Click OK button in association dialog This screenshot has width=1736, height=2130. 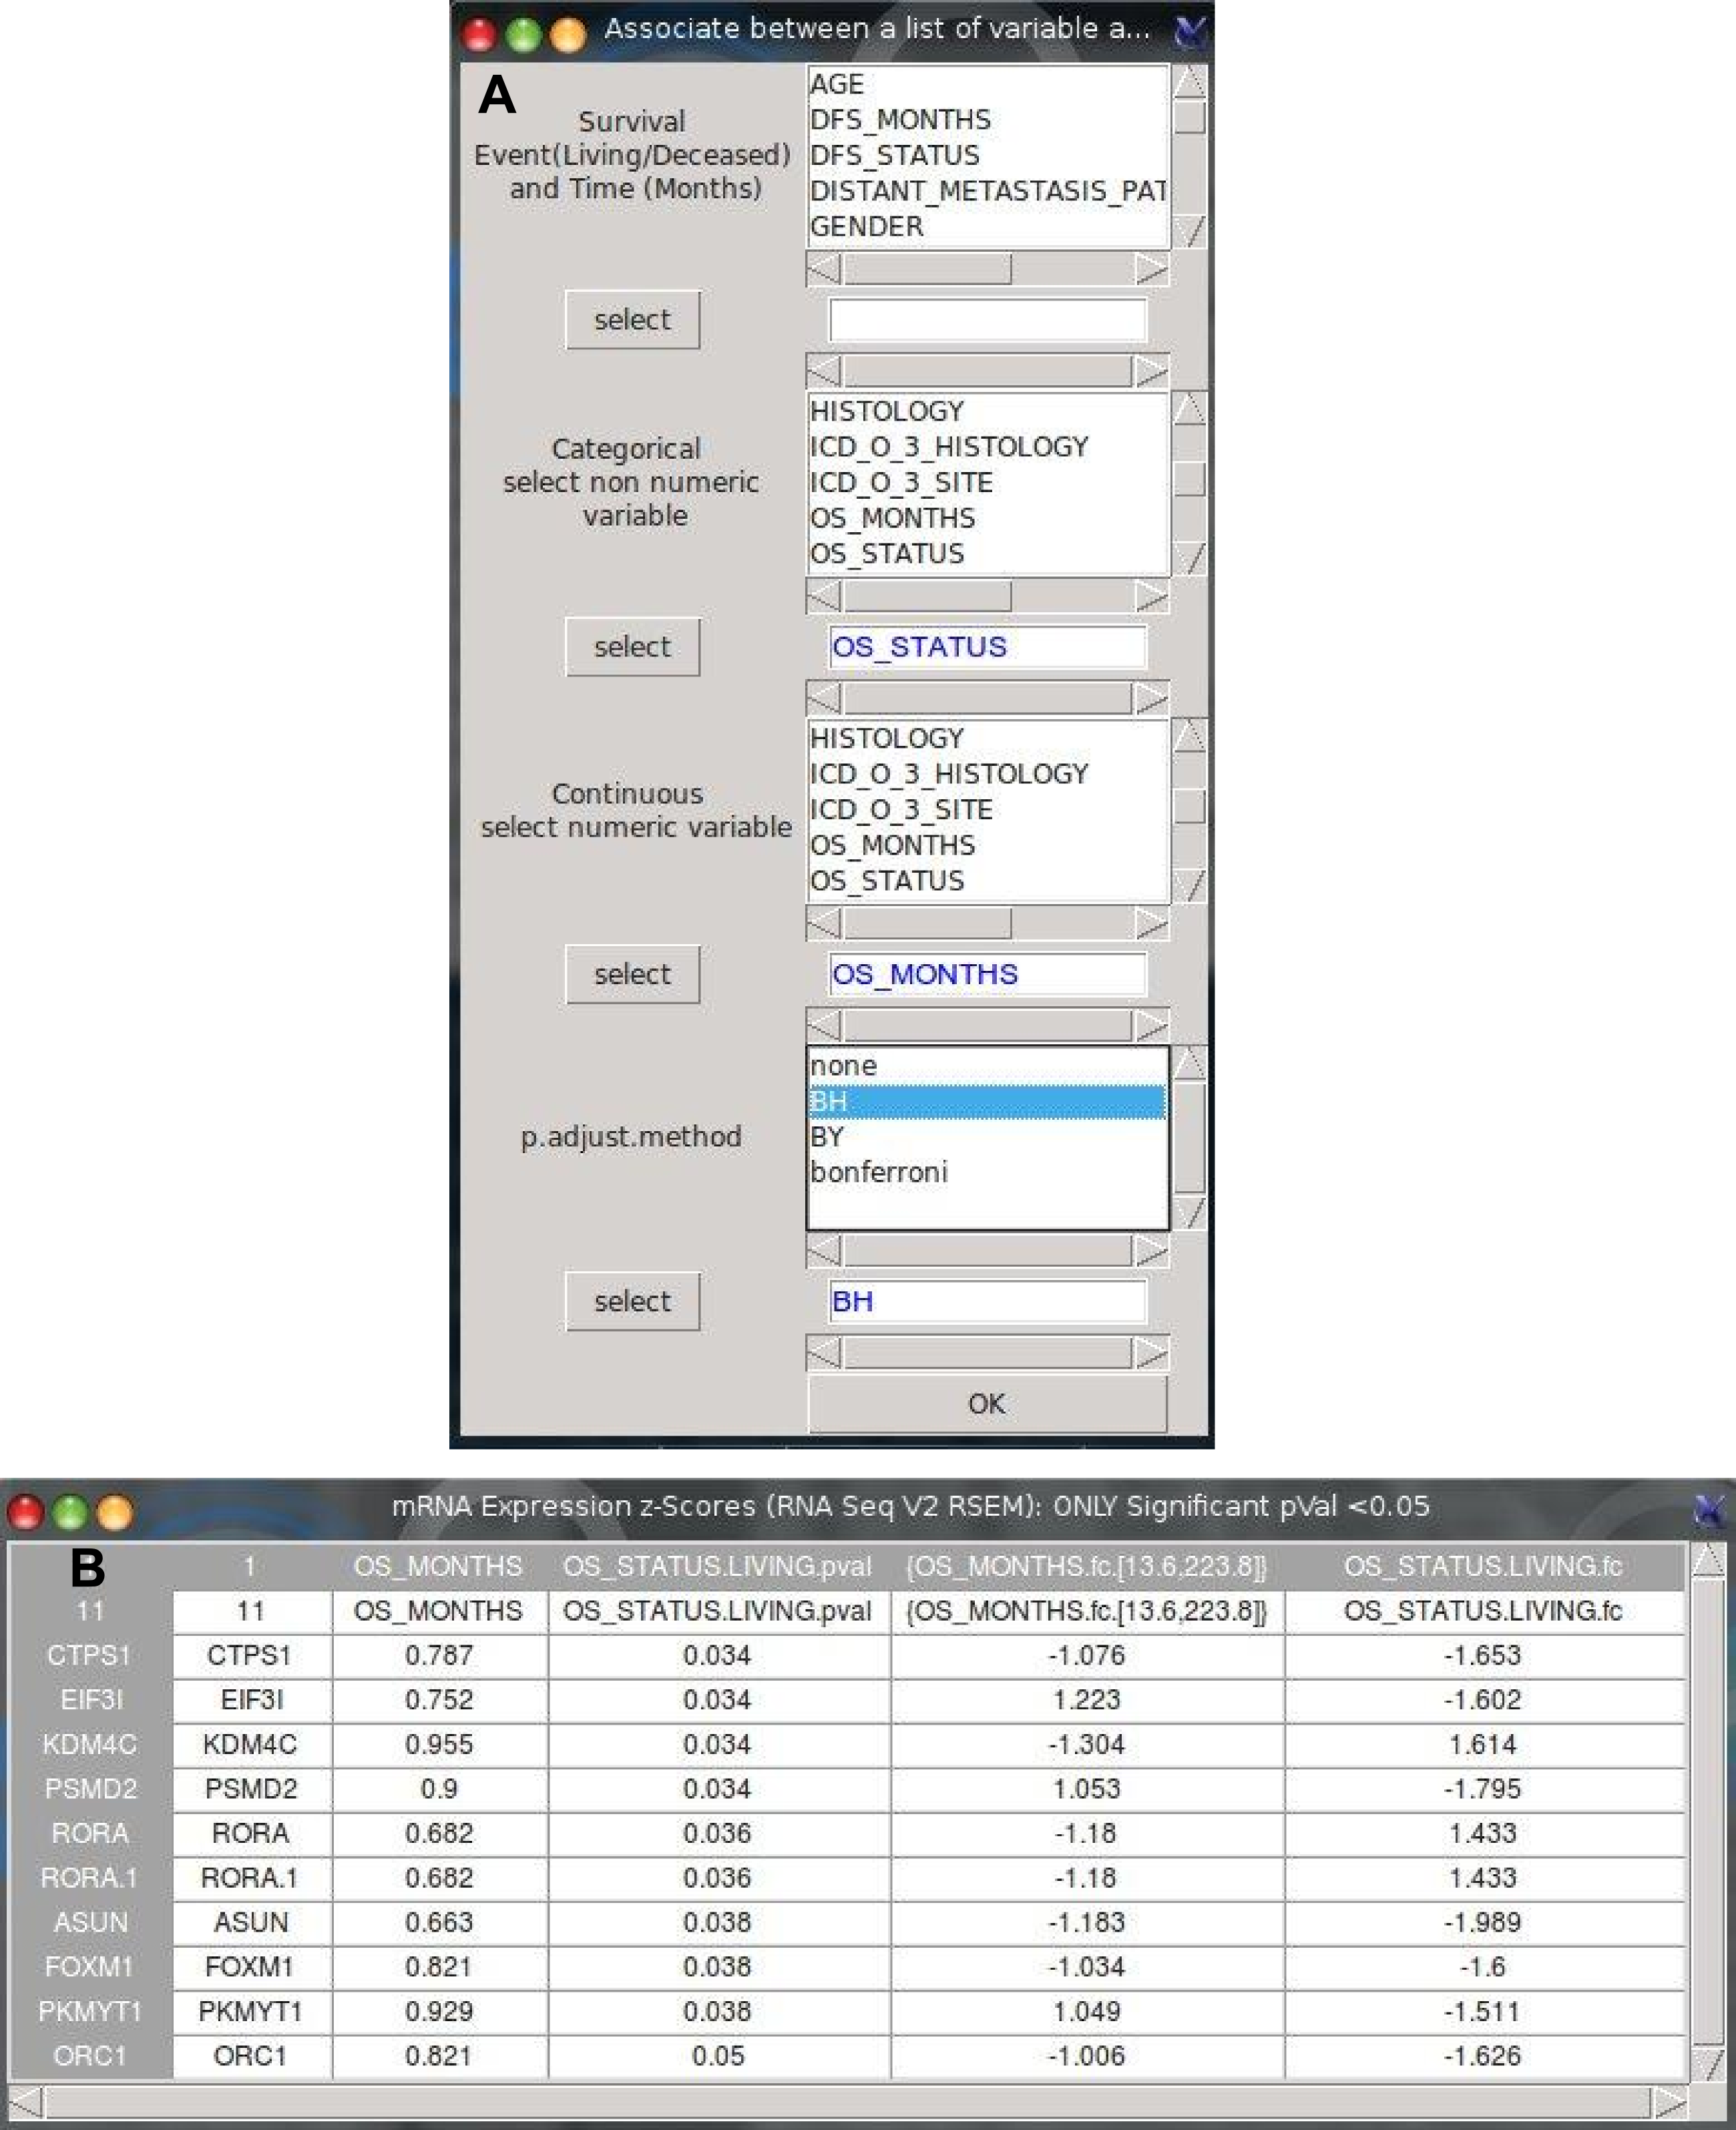(986, 1403)
